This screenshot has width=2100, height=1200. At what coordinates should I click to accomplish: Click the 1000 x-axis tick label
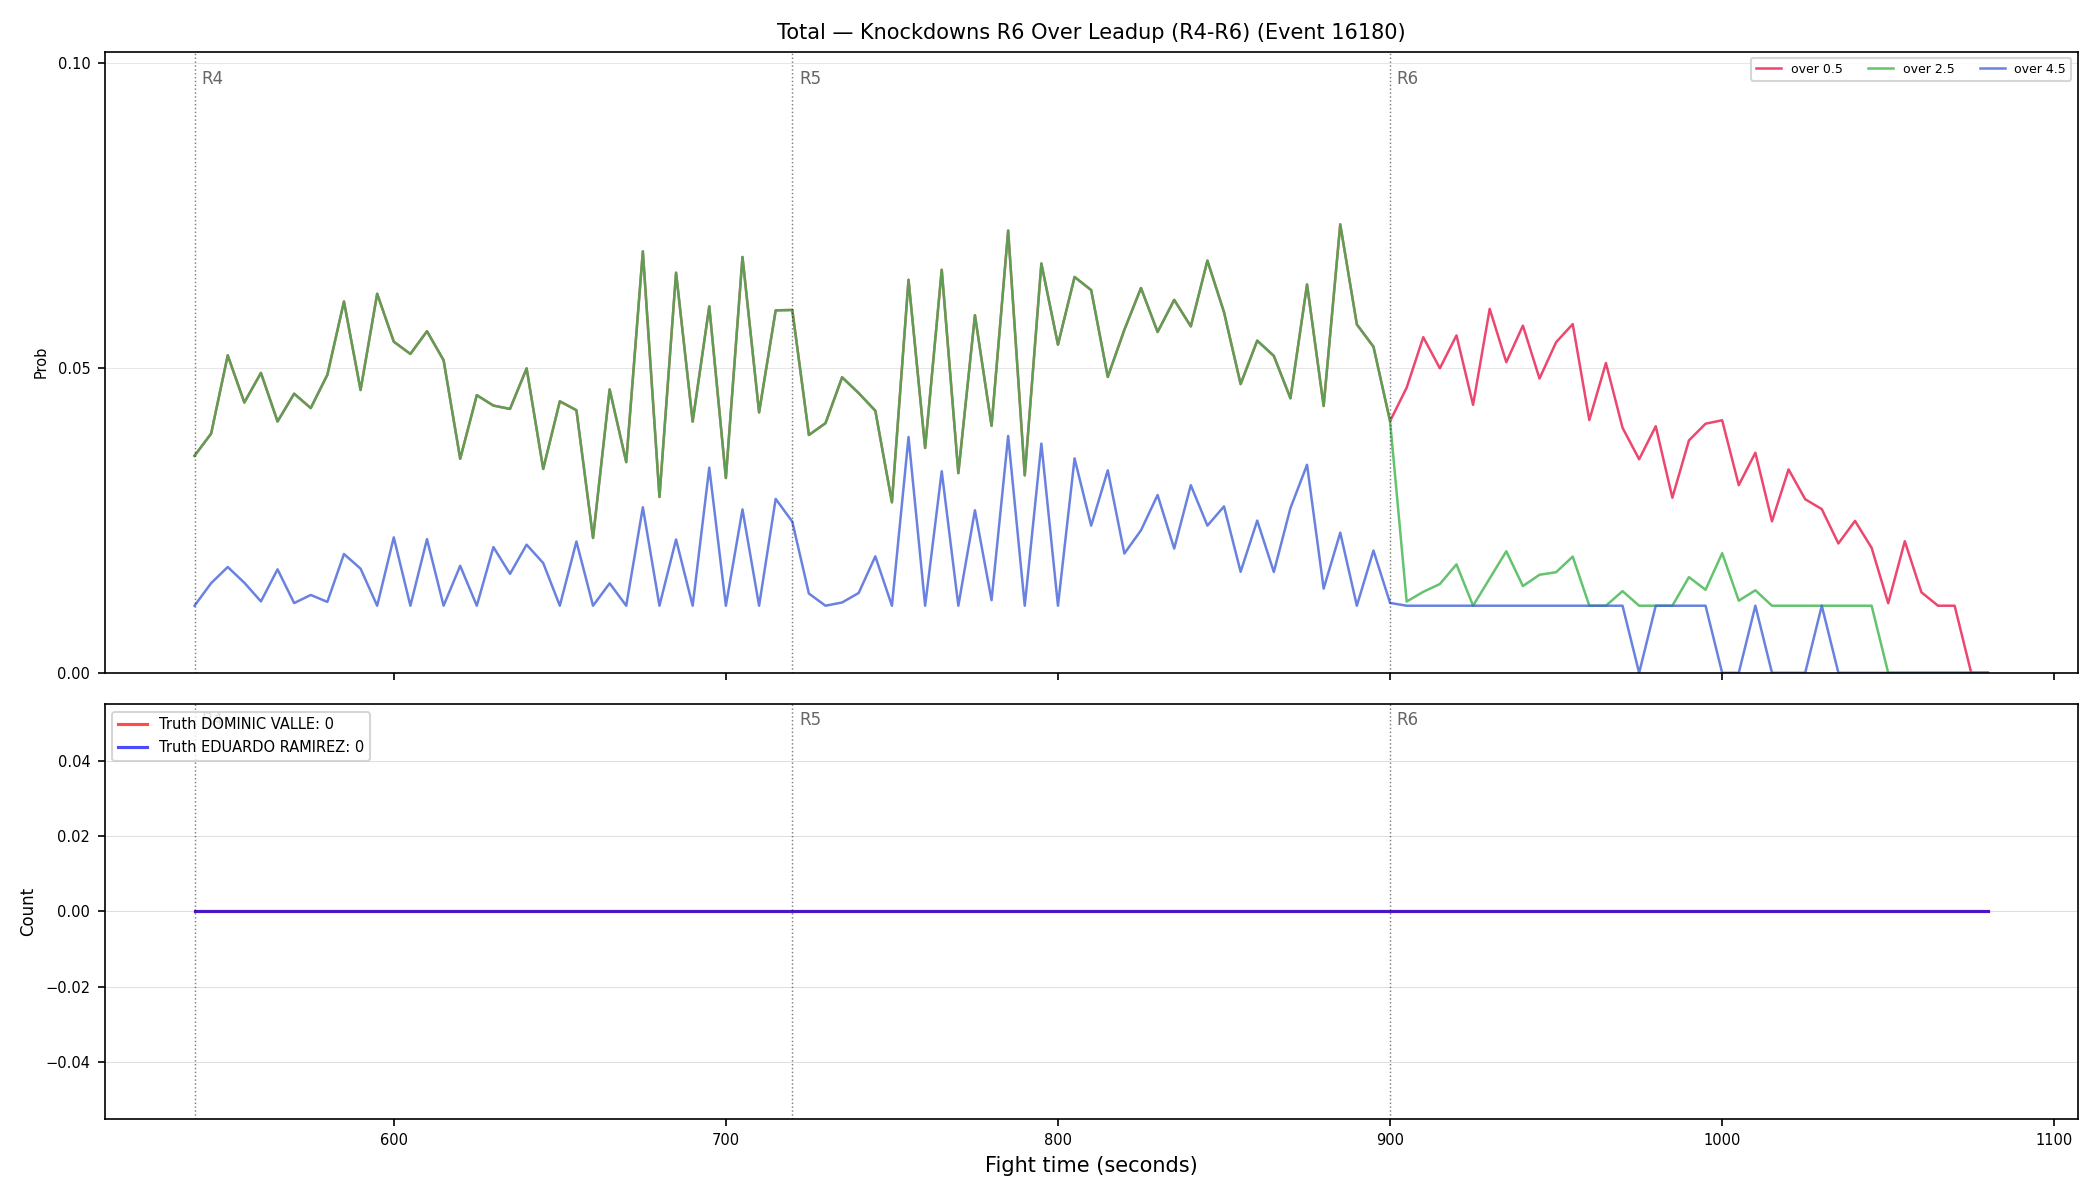point(1722,1140)
